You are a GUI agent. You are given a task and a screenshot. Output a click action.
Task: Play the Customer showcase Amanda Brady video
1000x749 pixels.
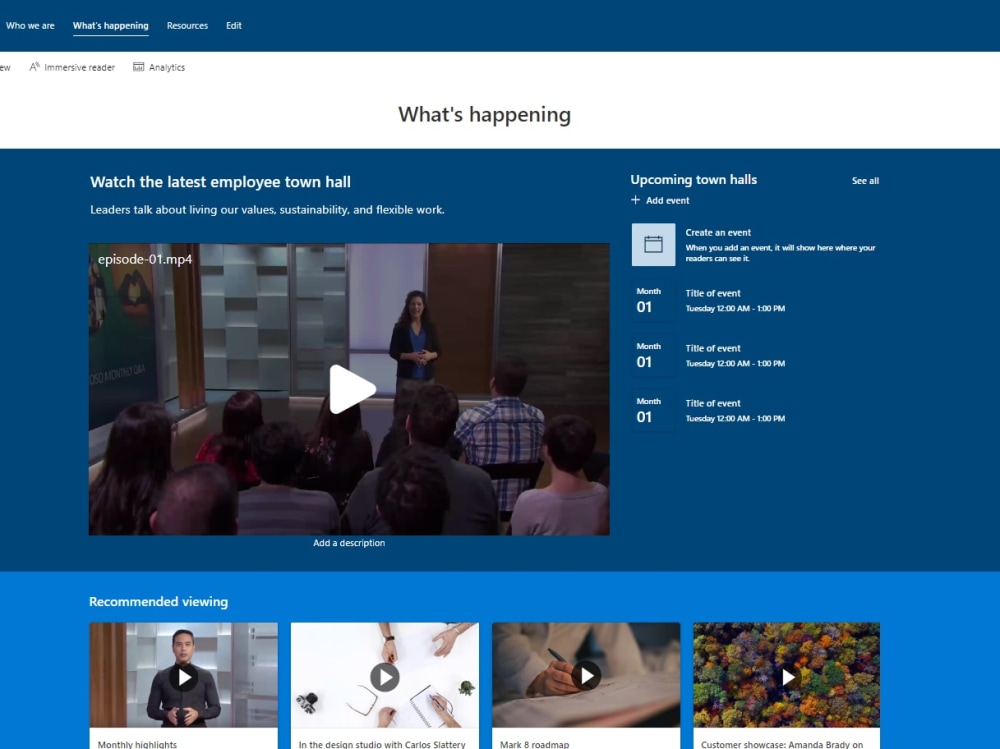pyautogui.click(x=788, y=676)
